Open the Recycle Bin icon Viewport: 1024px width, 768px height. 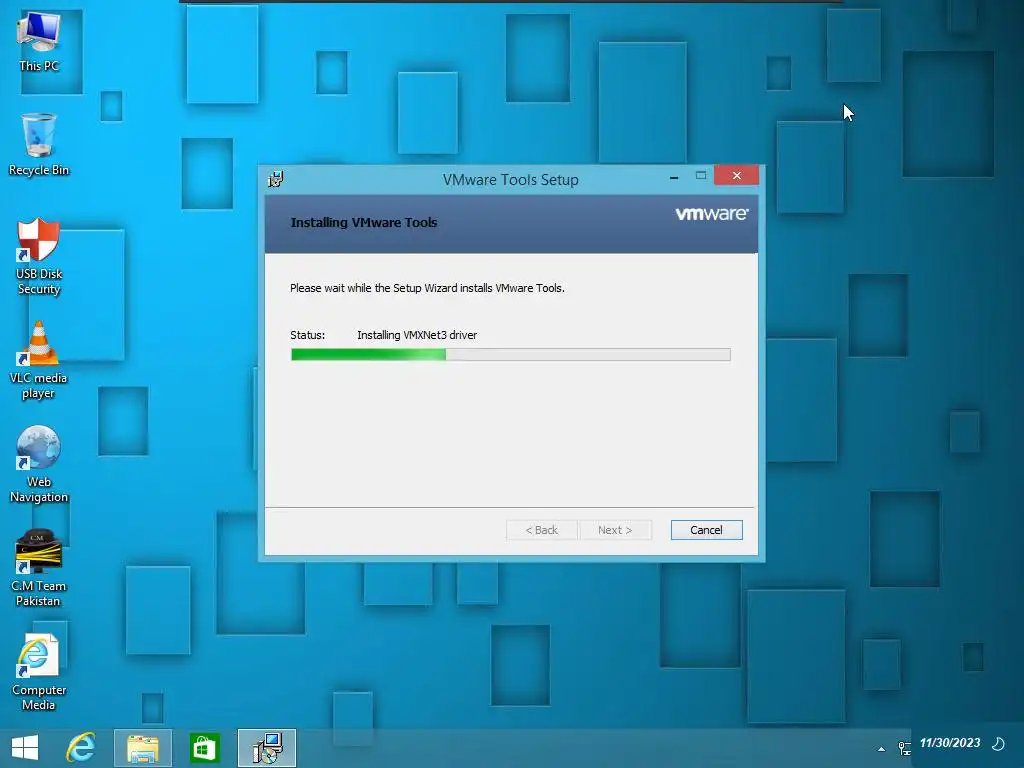[39, 145]
